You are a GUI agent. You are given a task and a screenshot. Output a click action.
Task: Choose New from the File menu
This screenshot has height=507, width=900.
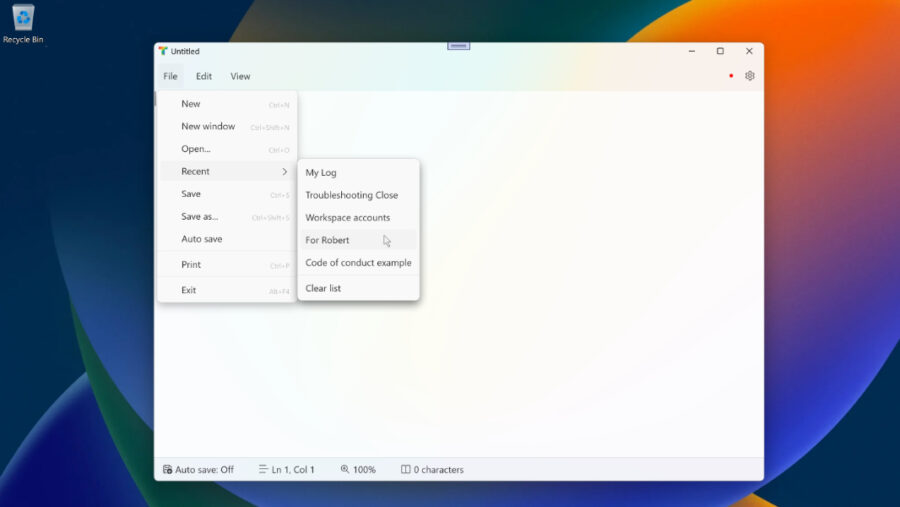(191, 104)
